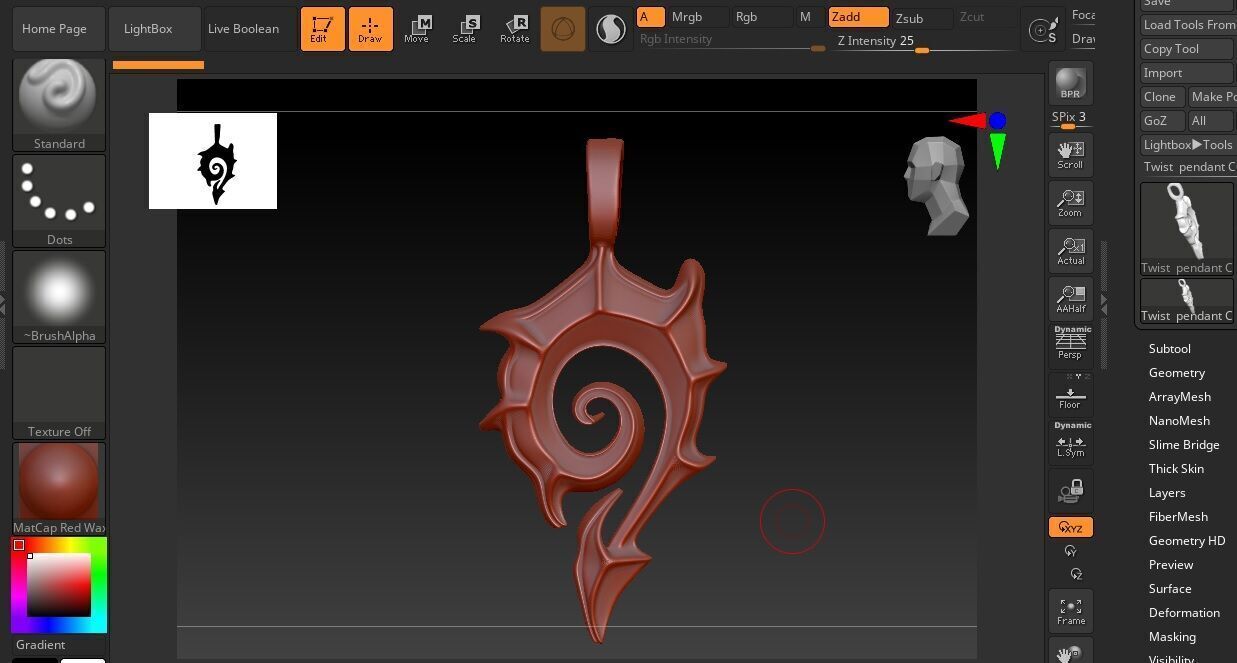Click Load Tools From button
1237x663 pixels.
1188,25
